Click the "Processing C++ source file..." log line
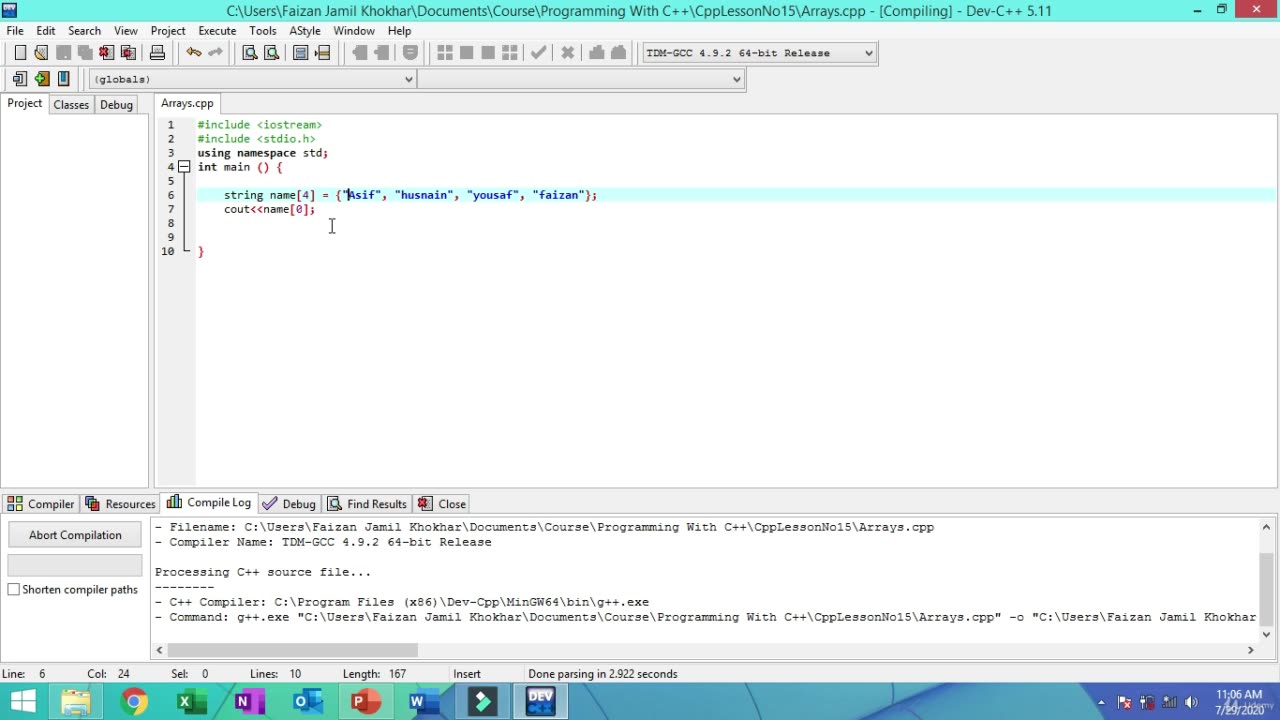The height and width of the screenshot is (720, 1280). 263,572
